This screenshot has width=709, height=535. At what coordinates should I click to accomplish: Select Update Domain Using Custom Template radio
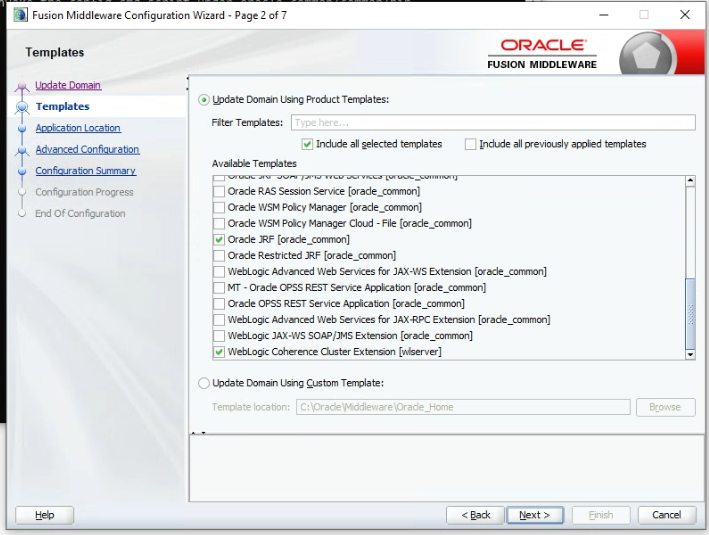tap(204, 383)
